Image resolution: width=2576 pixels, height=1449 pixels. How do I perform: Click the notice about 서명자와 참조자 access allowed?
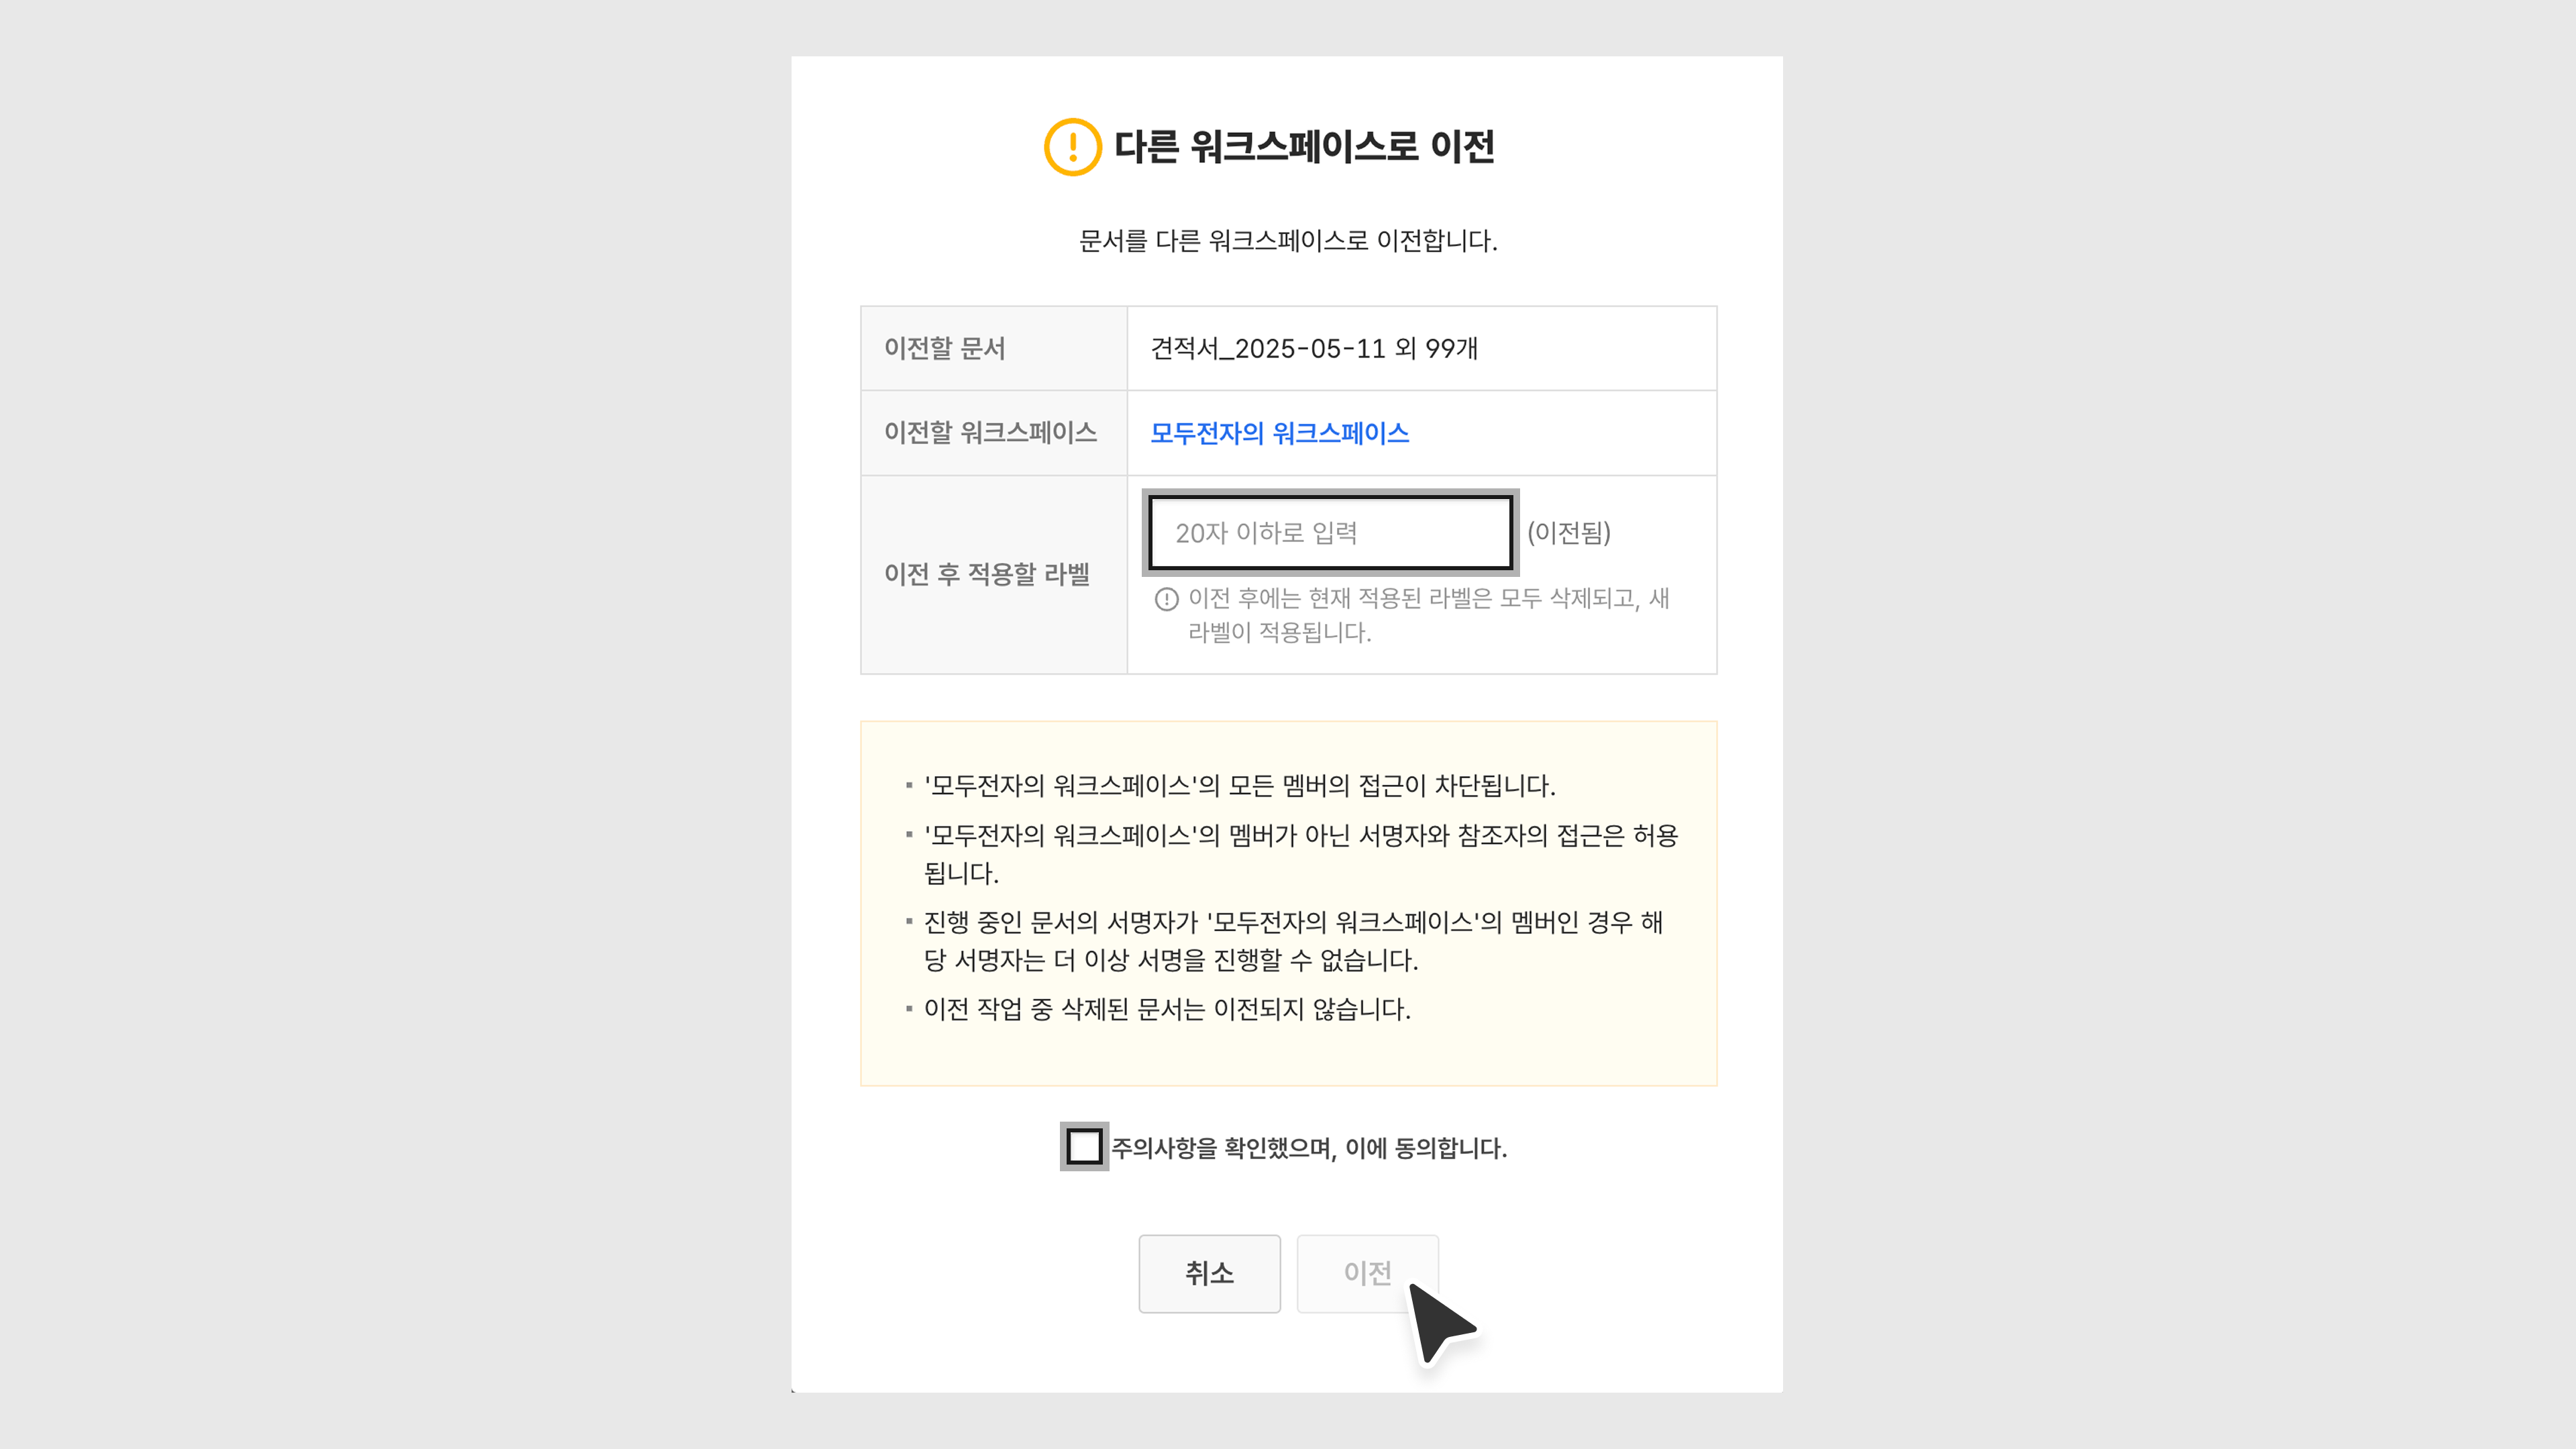pyautogui.click(x=1300, y=853)
